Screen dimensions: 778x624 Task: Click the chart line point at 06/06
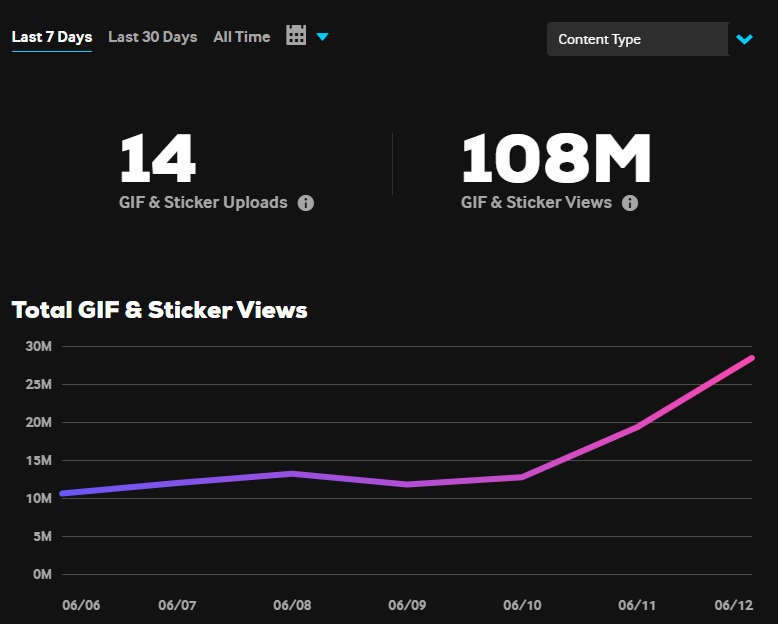point(63,494)
